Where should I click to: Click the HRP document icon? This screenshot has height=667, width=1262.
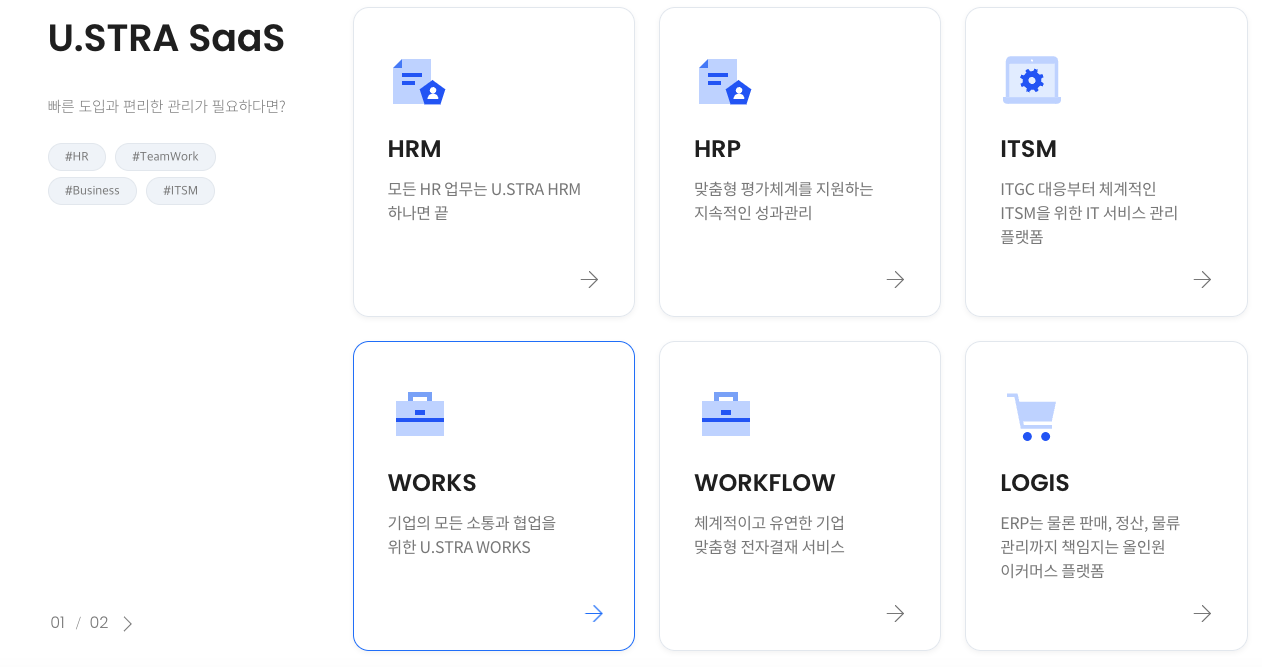tap(724, 81)
